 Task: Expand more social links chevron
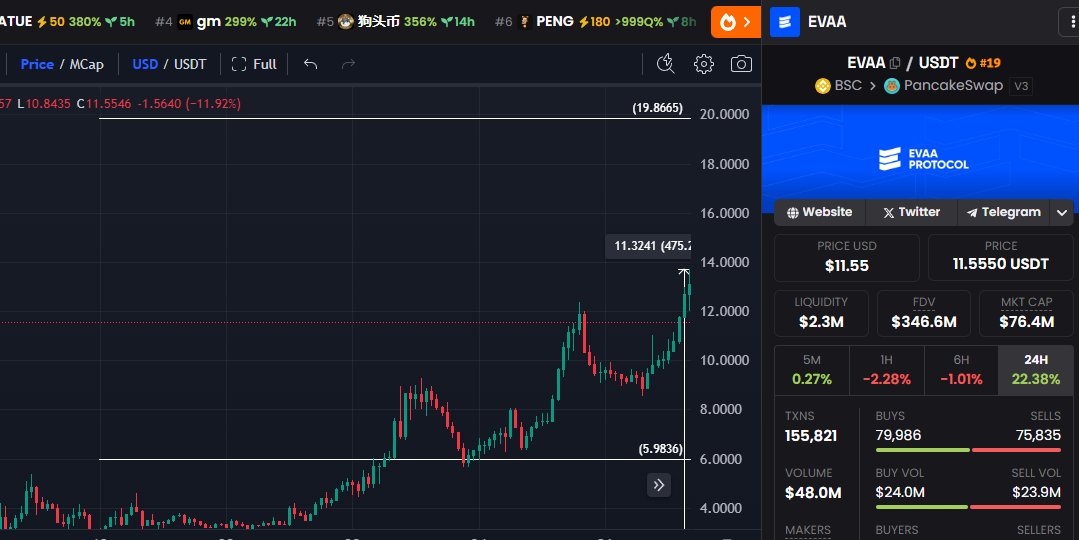click(1062, 212)
